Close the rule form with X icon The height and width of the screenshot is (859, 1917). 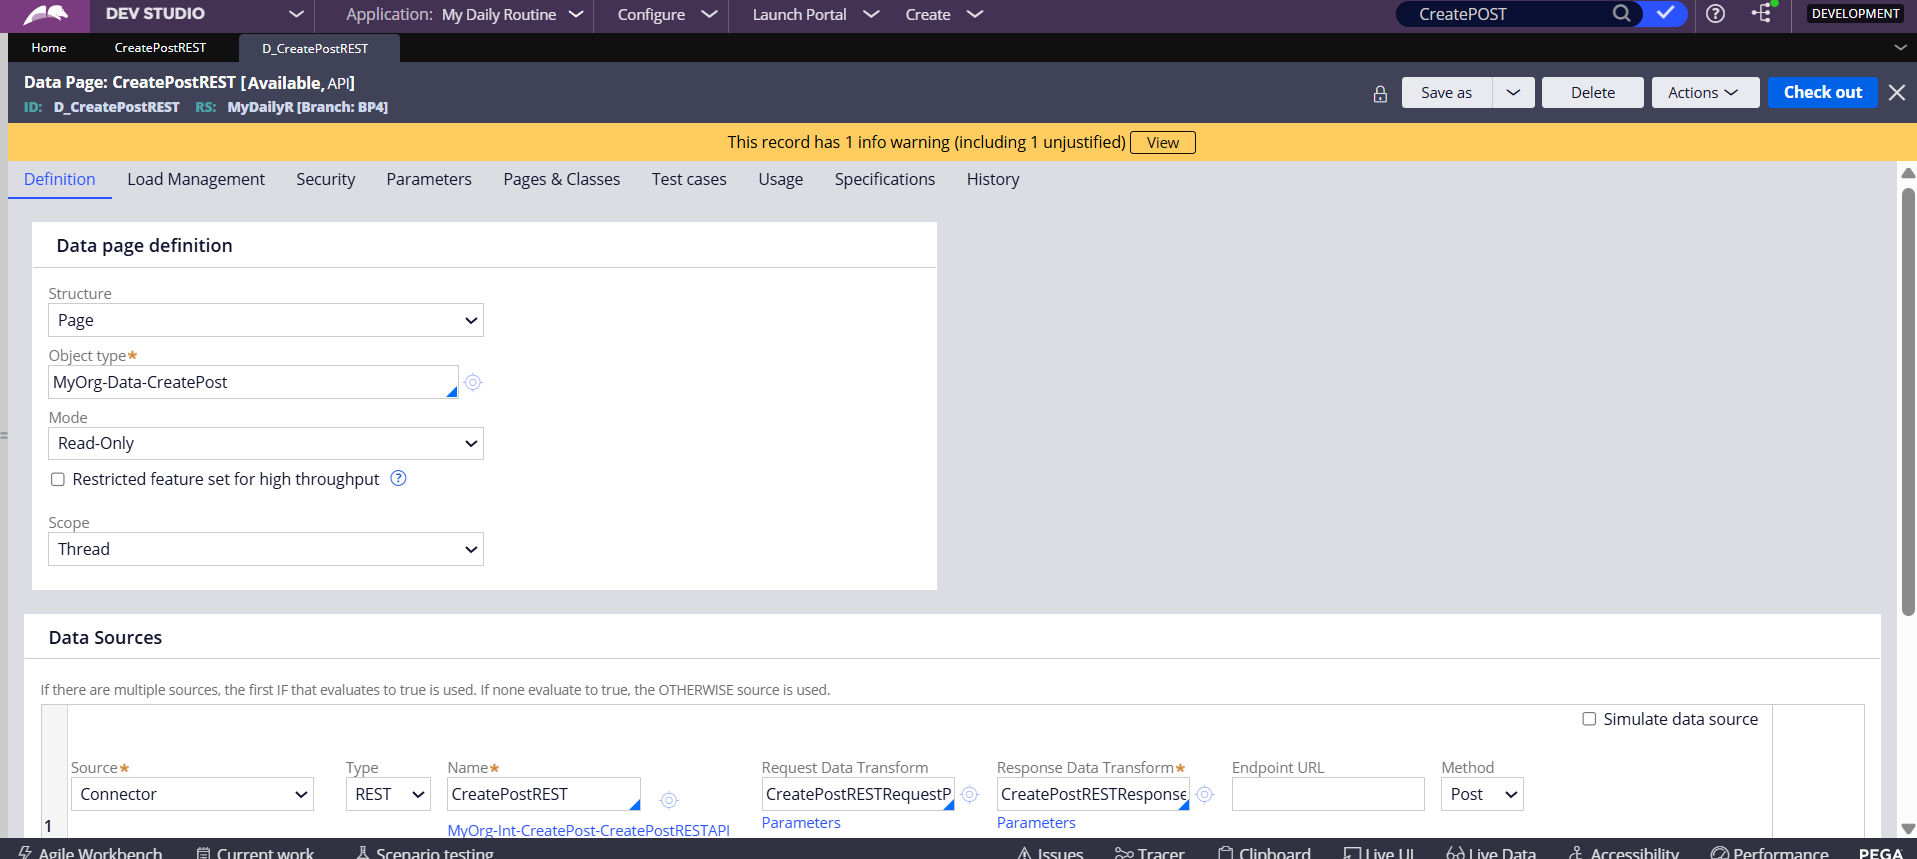tap(1897, 92)
